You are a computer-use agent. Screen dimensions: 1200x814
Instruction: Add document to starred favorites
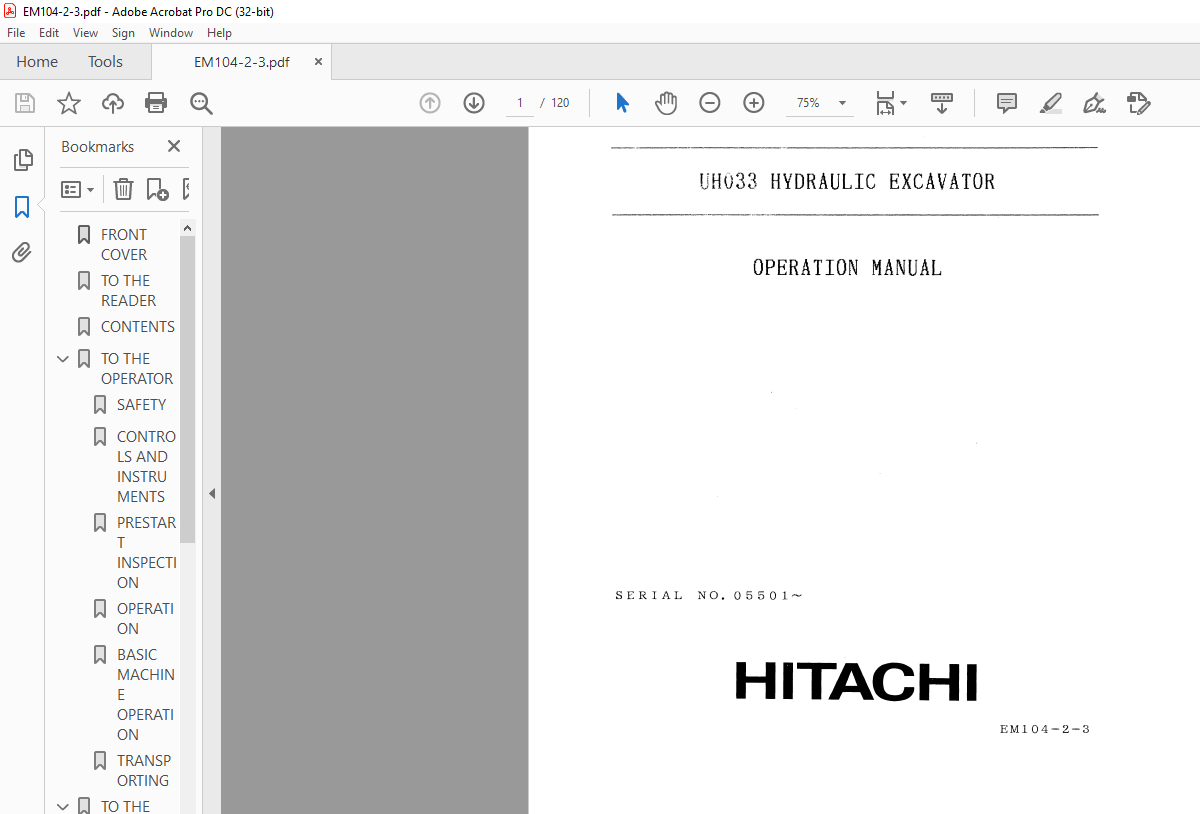(x=69, y=103)
